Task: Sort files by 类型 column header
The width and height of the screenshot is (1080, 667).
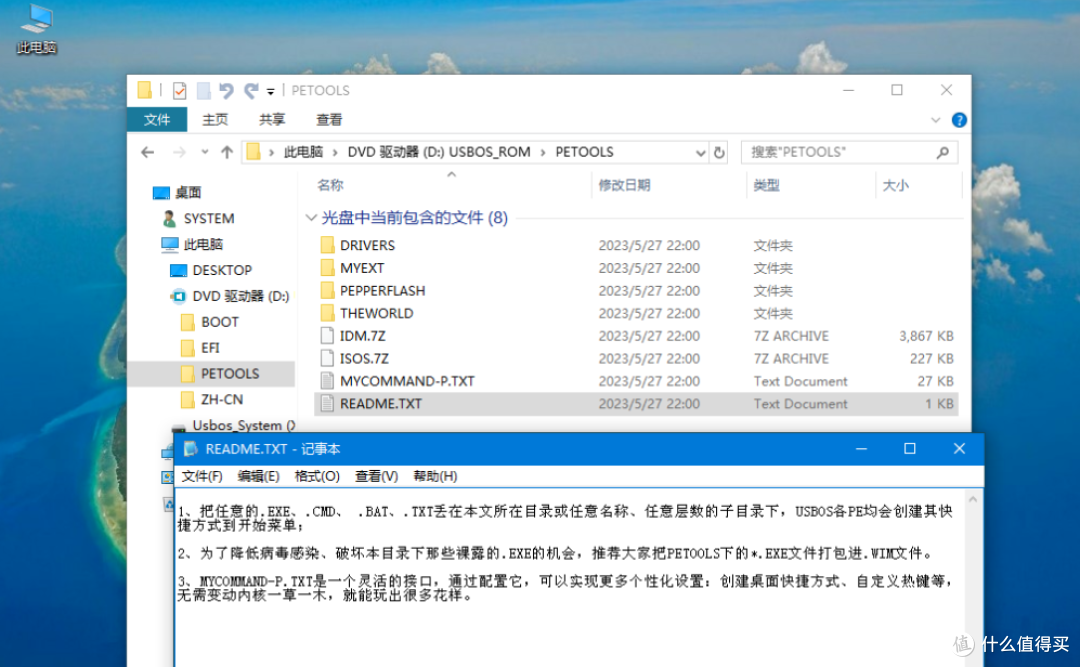Action: click(767, 185)
